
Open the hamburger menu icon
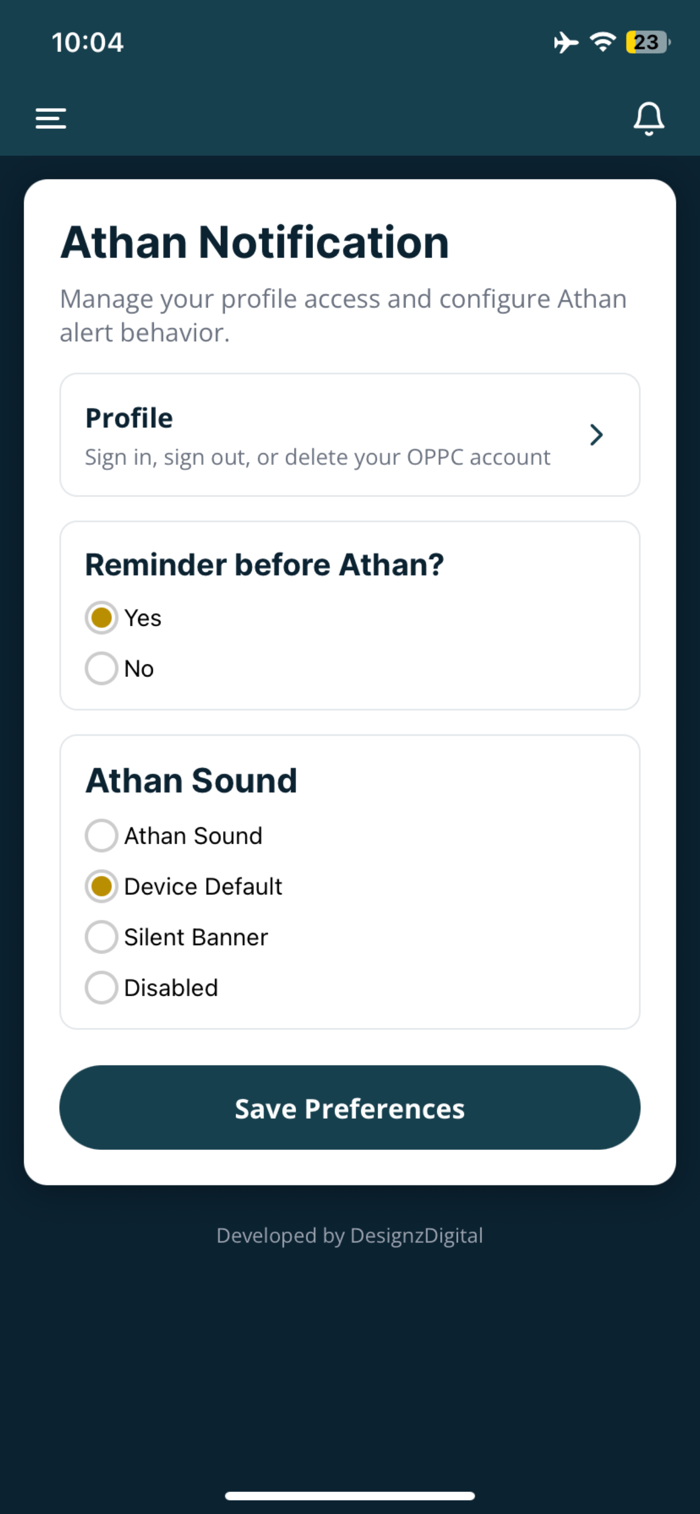[x=51, y=119]
